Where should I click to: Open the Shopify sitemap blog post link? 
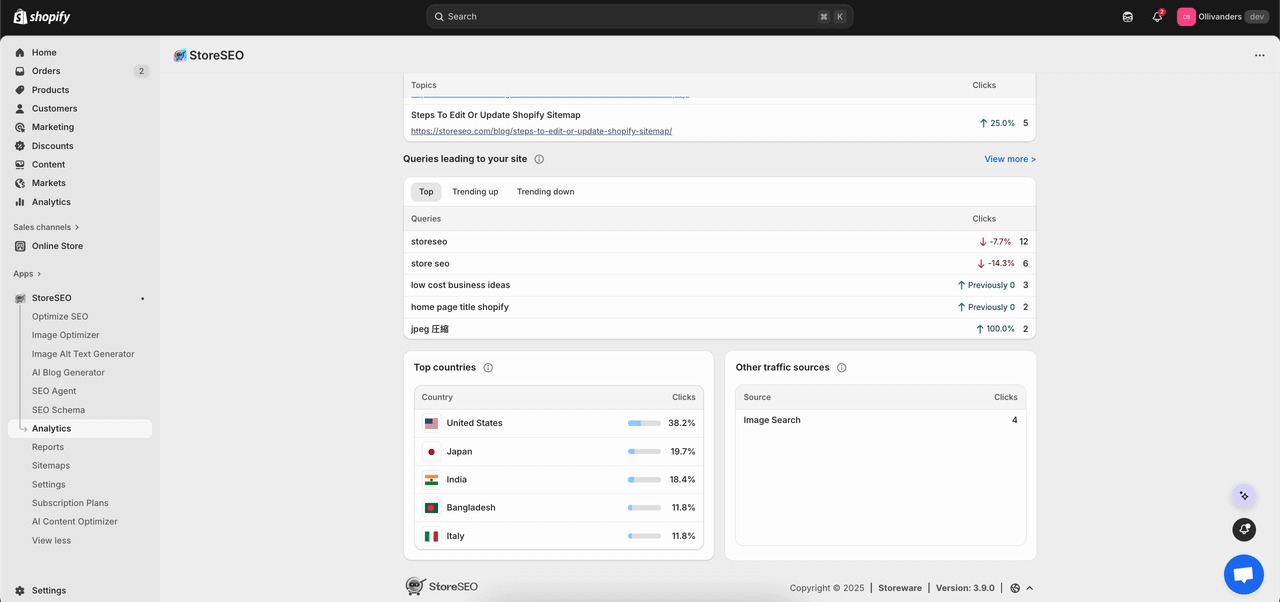tap(540, 130)
